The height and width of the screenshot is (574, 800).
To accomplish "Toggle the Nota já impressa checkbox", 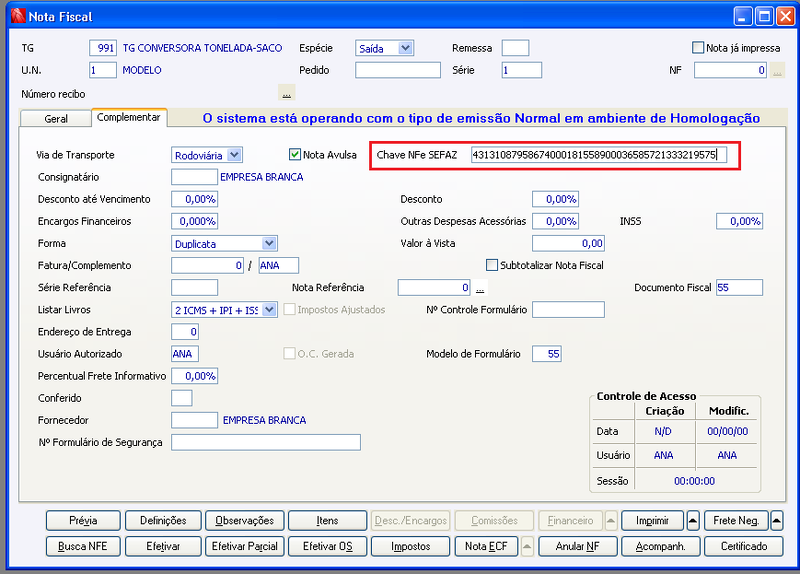I will tap(697, 47).
